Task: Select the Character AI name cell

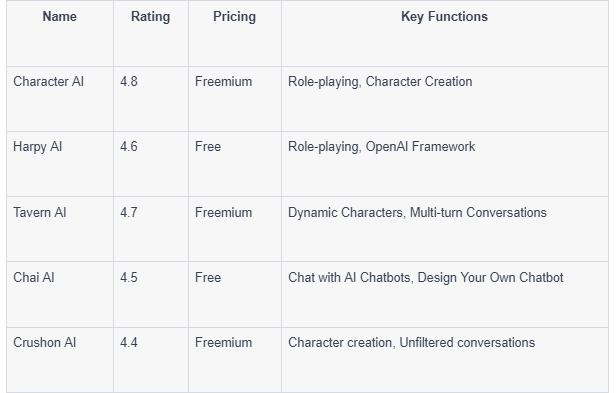Action: click(48, 81)
